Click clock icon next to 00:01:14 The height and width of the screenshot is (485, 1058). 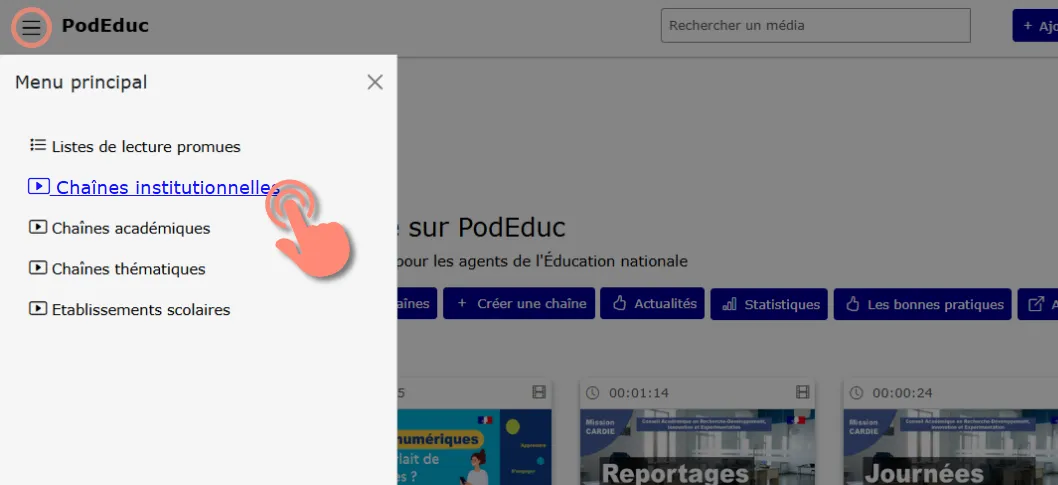[592, 393]
